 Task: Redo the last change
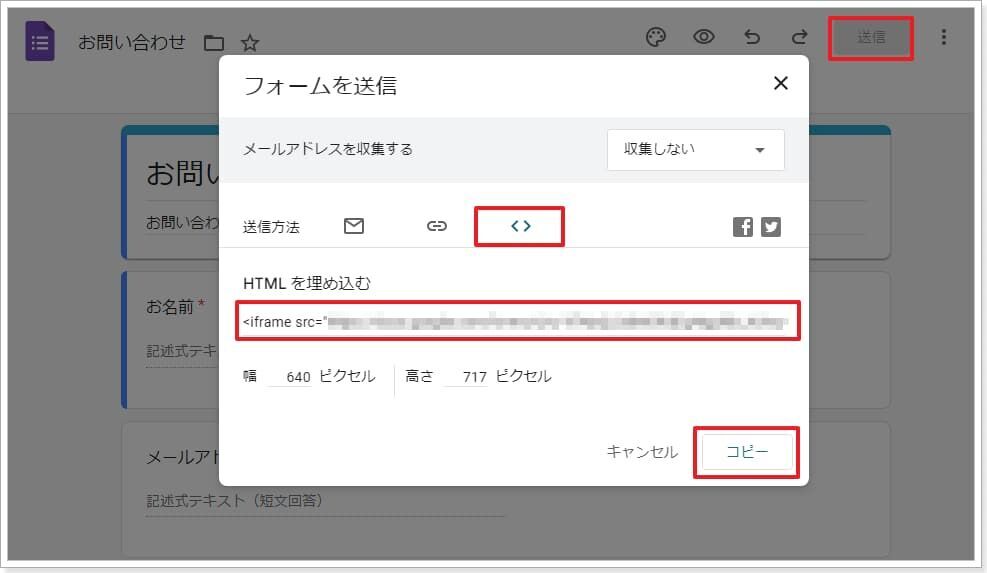pos(799,37)
